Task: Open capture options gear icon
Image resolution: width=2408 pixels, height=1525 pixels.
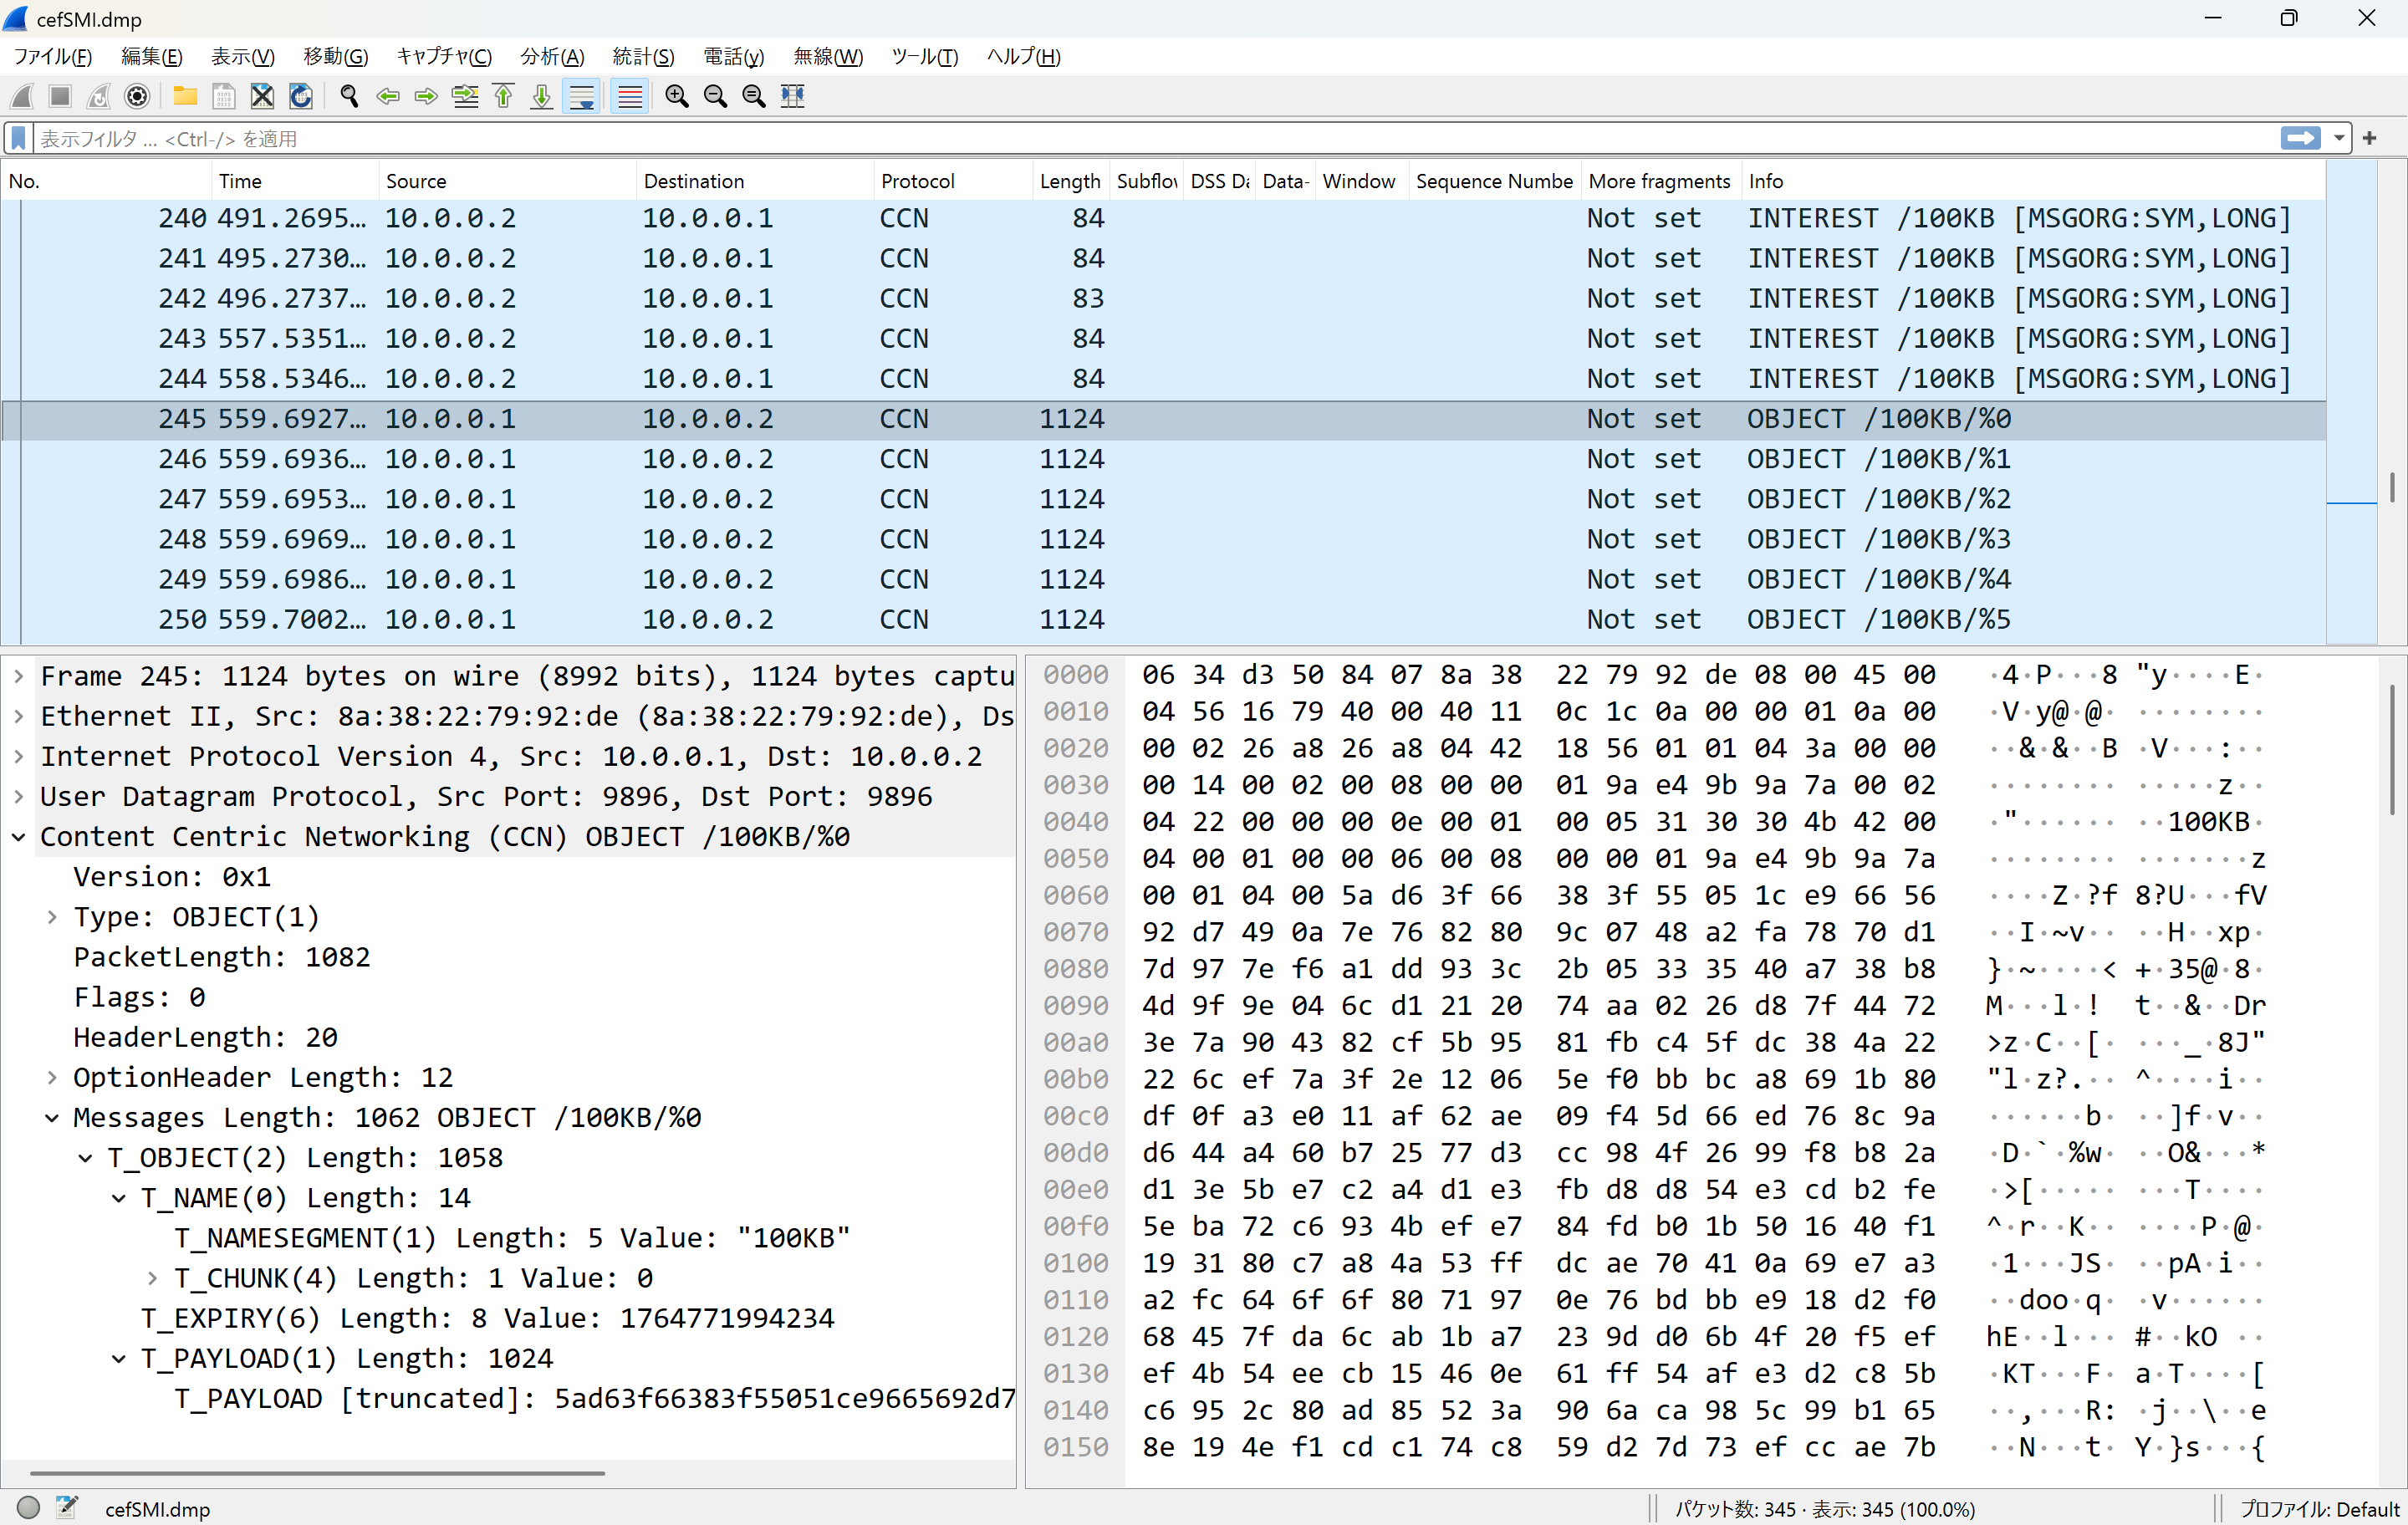Action: [x=137, y=96]
